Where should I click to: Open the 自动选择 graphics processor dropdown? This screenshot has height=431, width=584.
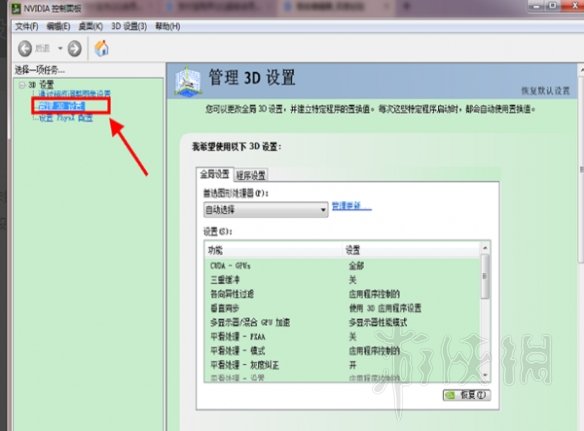(x=266, y=210)
